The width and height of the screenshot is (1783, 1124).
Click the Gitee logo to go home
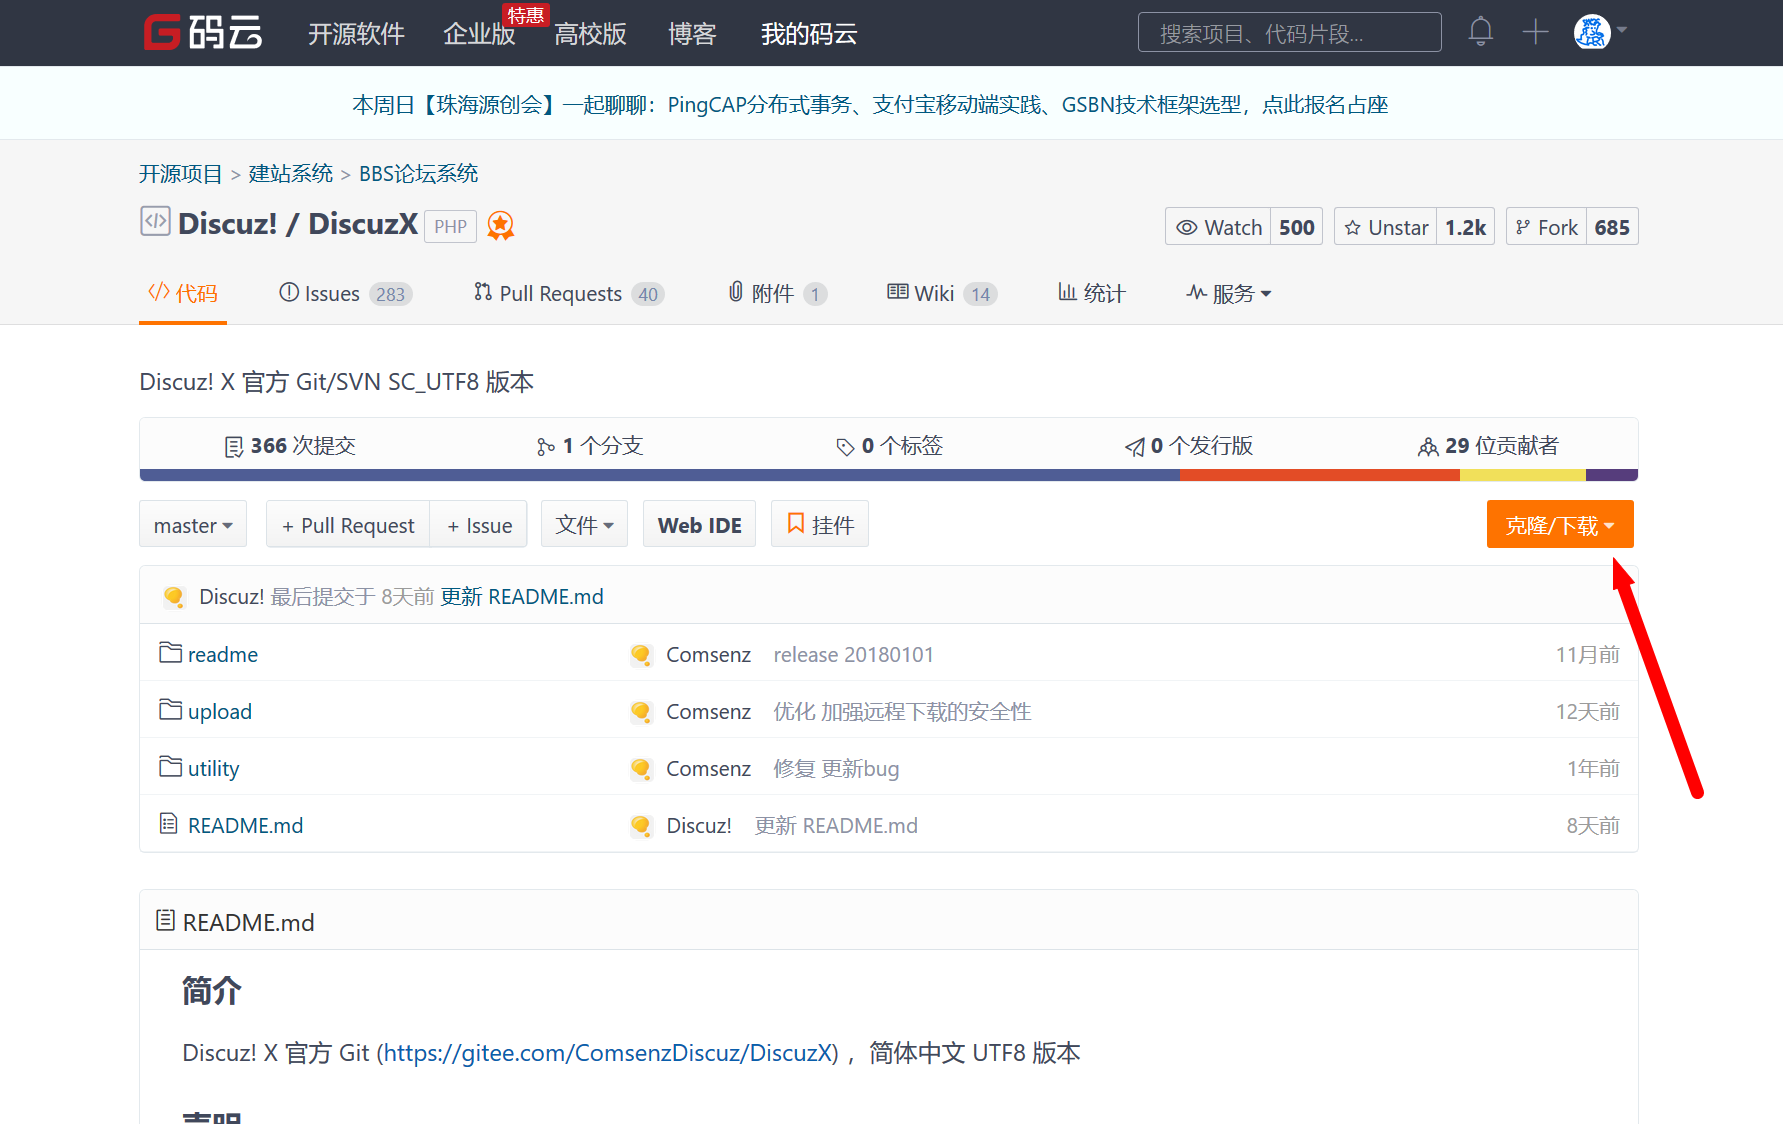point(202,32)
